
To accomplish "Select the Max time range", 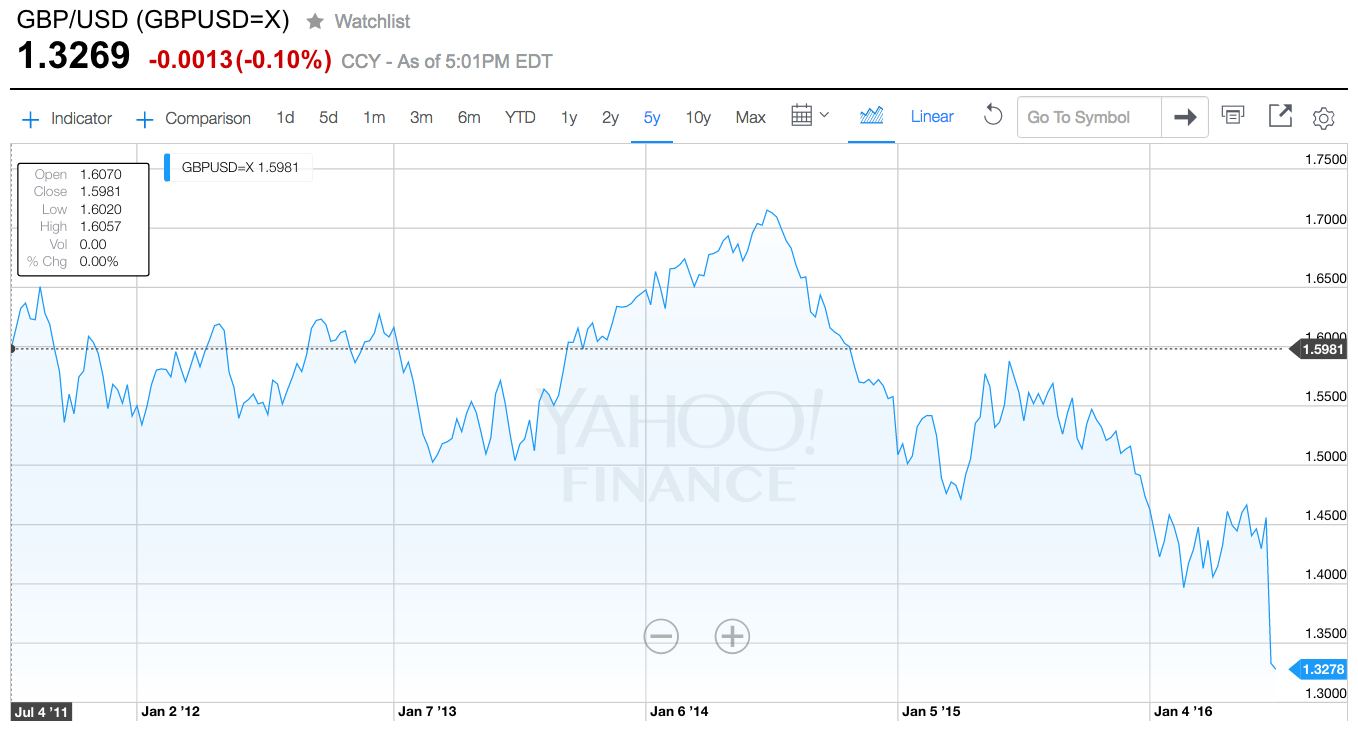I will pyautogui.click(x=751, y=117).
